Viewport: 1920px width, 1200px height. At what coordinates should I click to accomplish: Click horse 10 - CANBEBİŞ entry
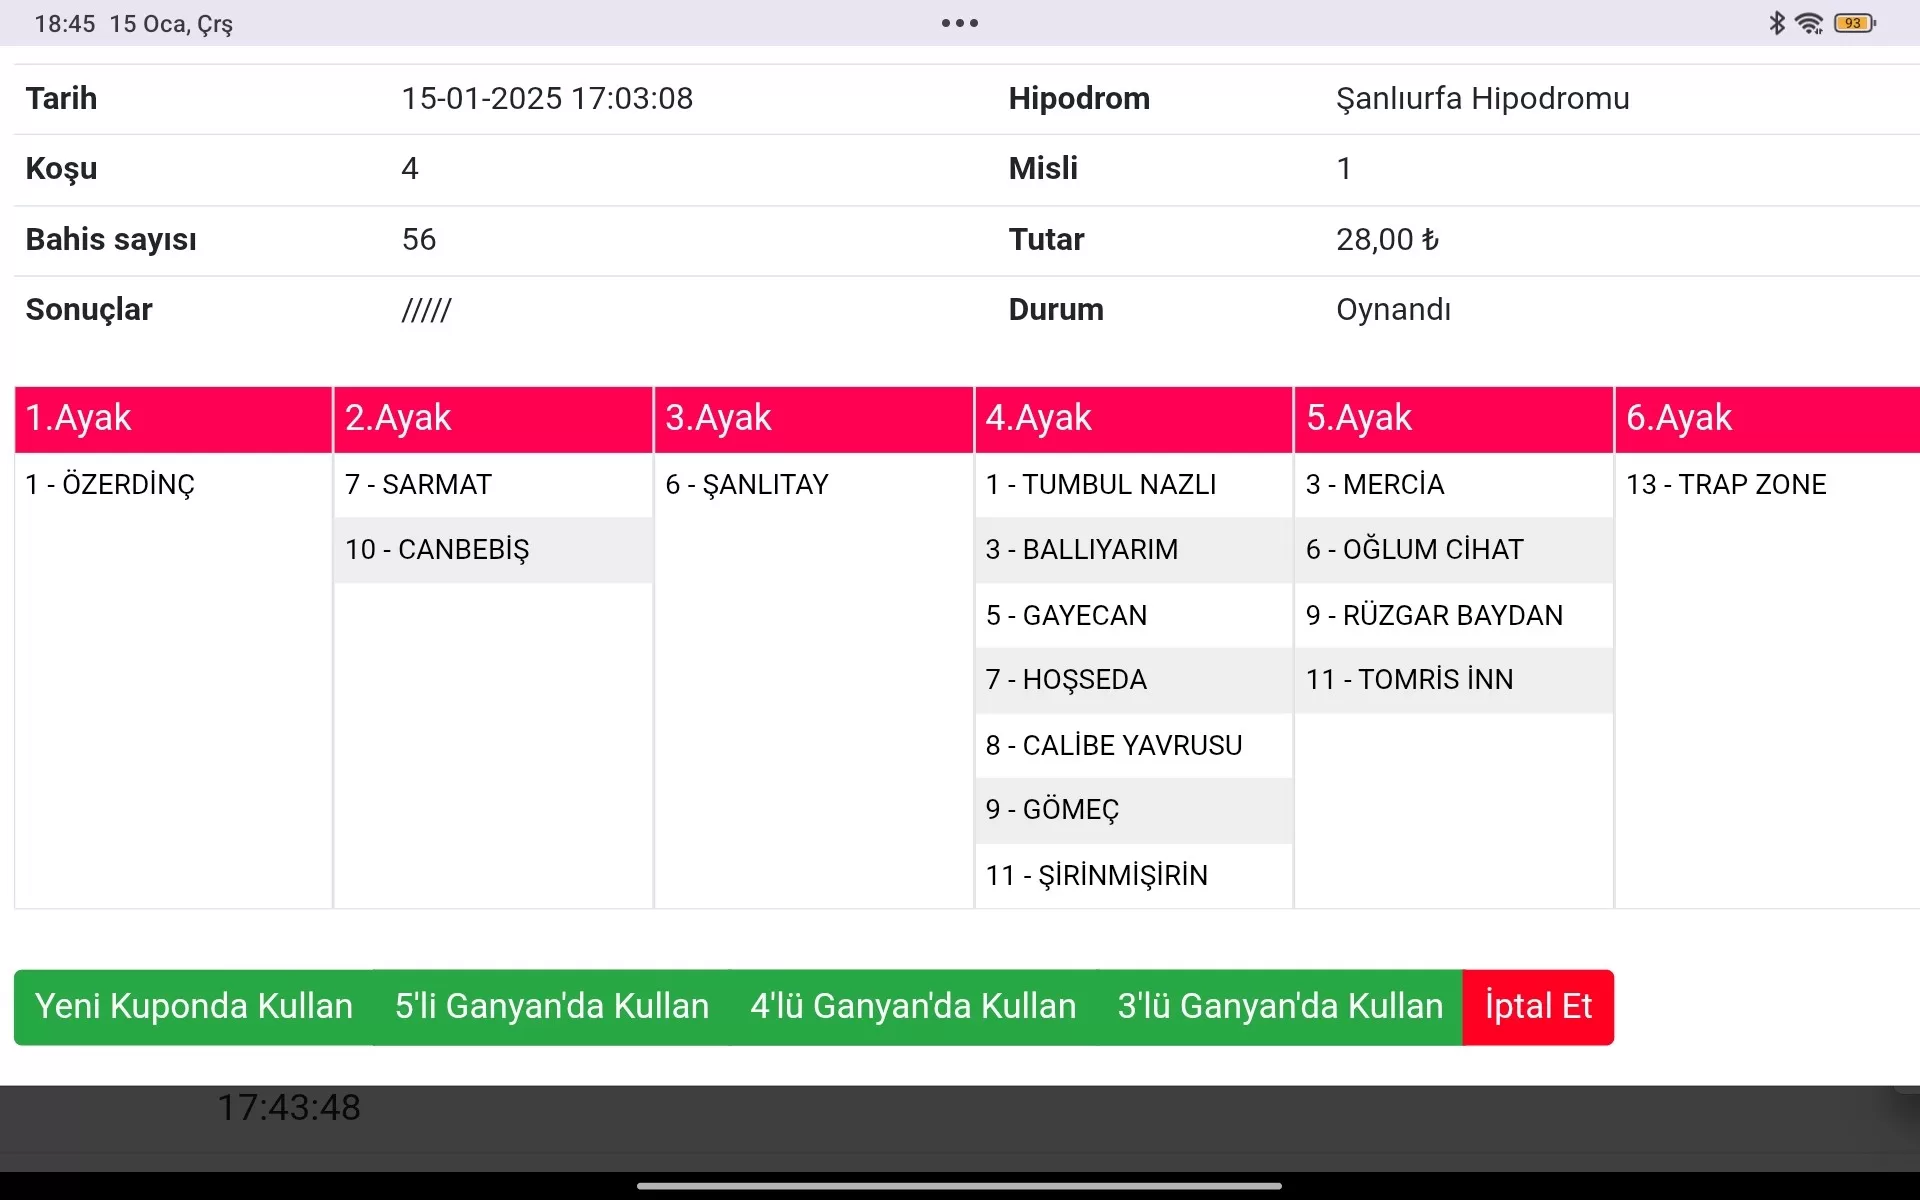tap(437, 550)
